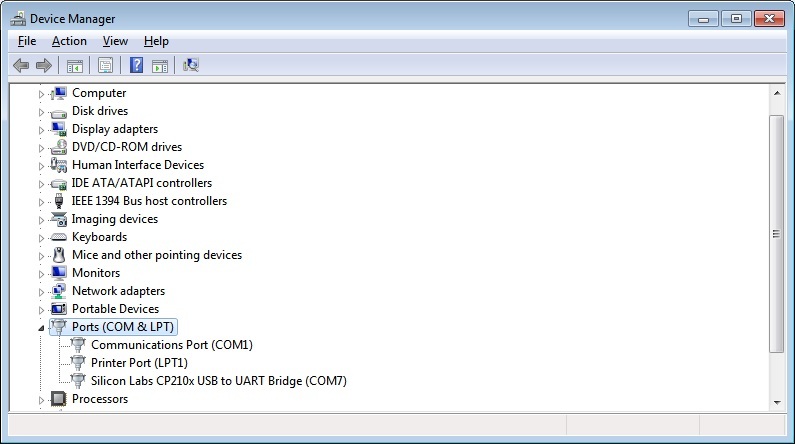Click the vertical scrollbar down arrow

tap(776, 400)
